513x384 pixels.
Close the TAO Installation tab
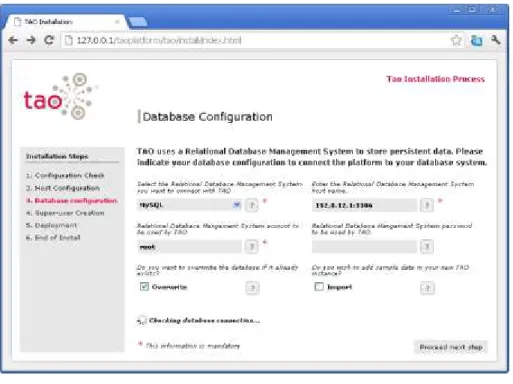tap(117, 22)
